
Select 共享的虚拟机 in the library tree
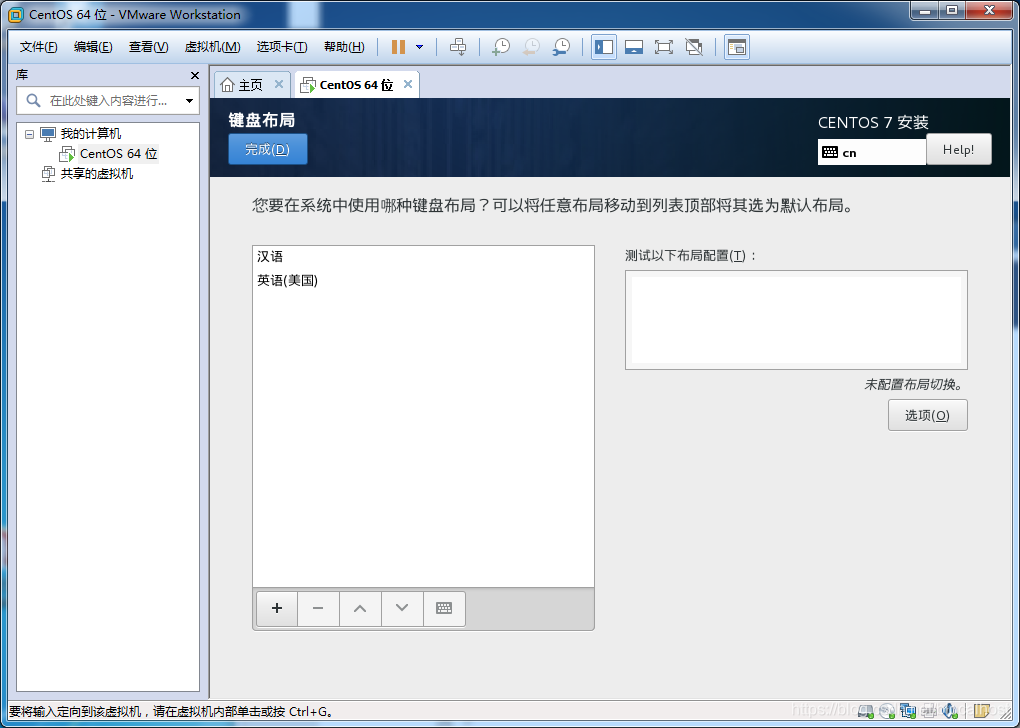tap(97, 174)
